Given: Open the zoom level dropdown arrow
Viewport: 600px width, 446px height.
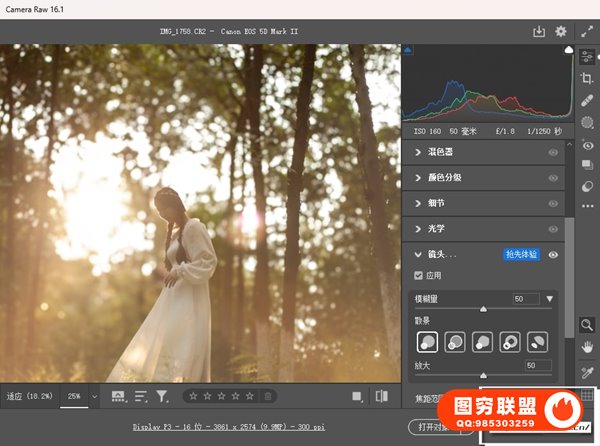Looking at the screenshot, I should pyautogui.click(x=95, y=396).
